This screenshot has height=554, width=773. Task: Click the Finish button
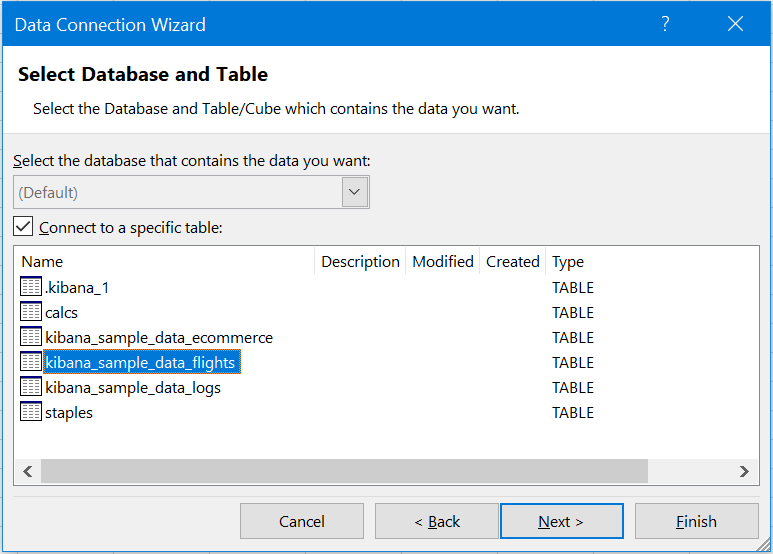tap(696, 521)
